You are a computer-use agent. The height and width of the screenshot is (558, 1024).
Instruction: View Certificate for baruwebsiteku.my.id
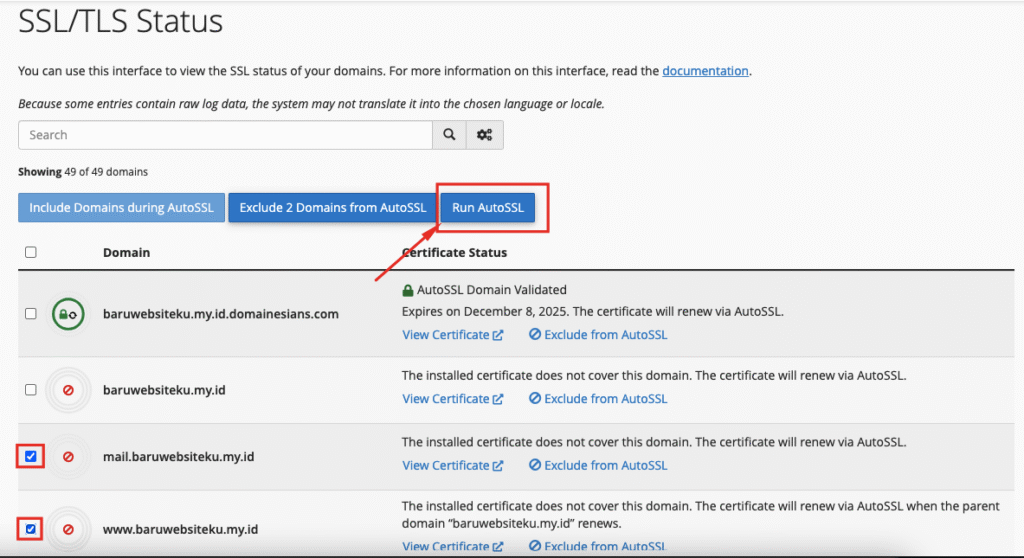(x=453, y=399)
